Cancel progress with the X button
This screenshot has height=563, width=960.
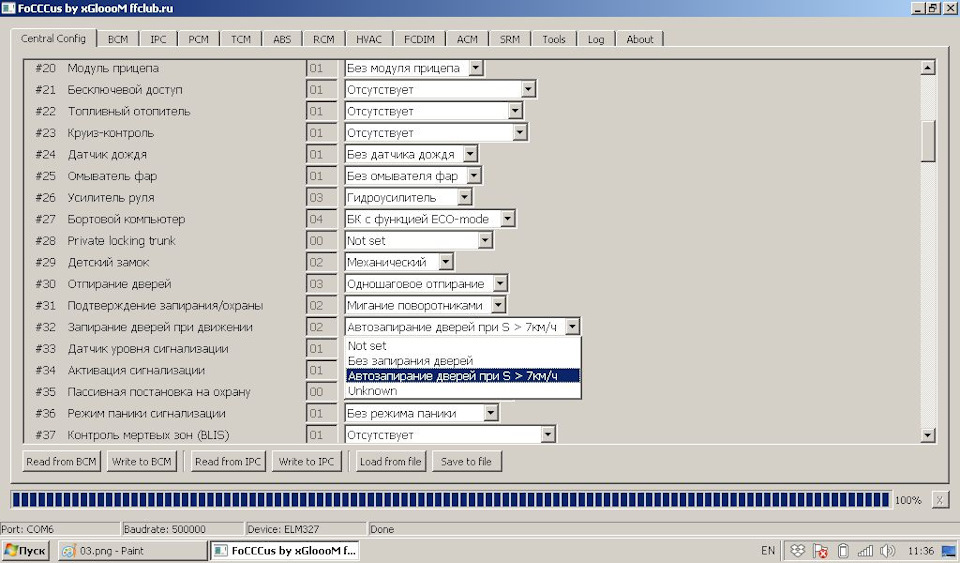[940, 500]
